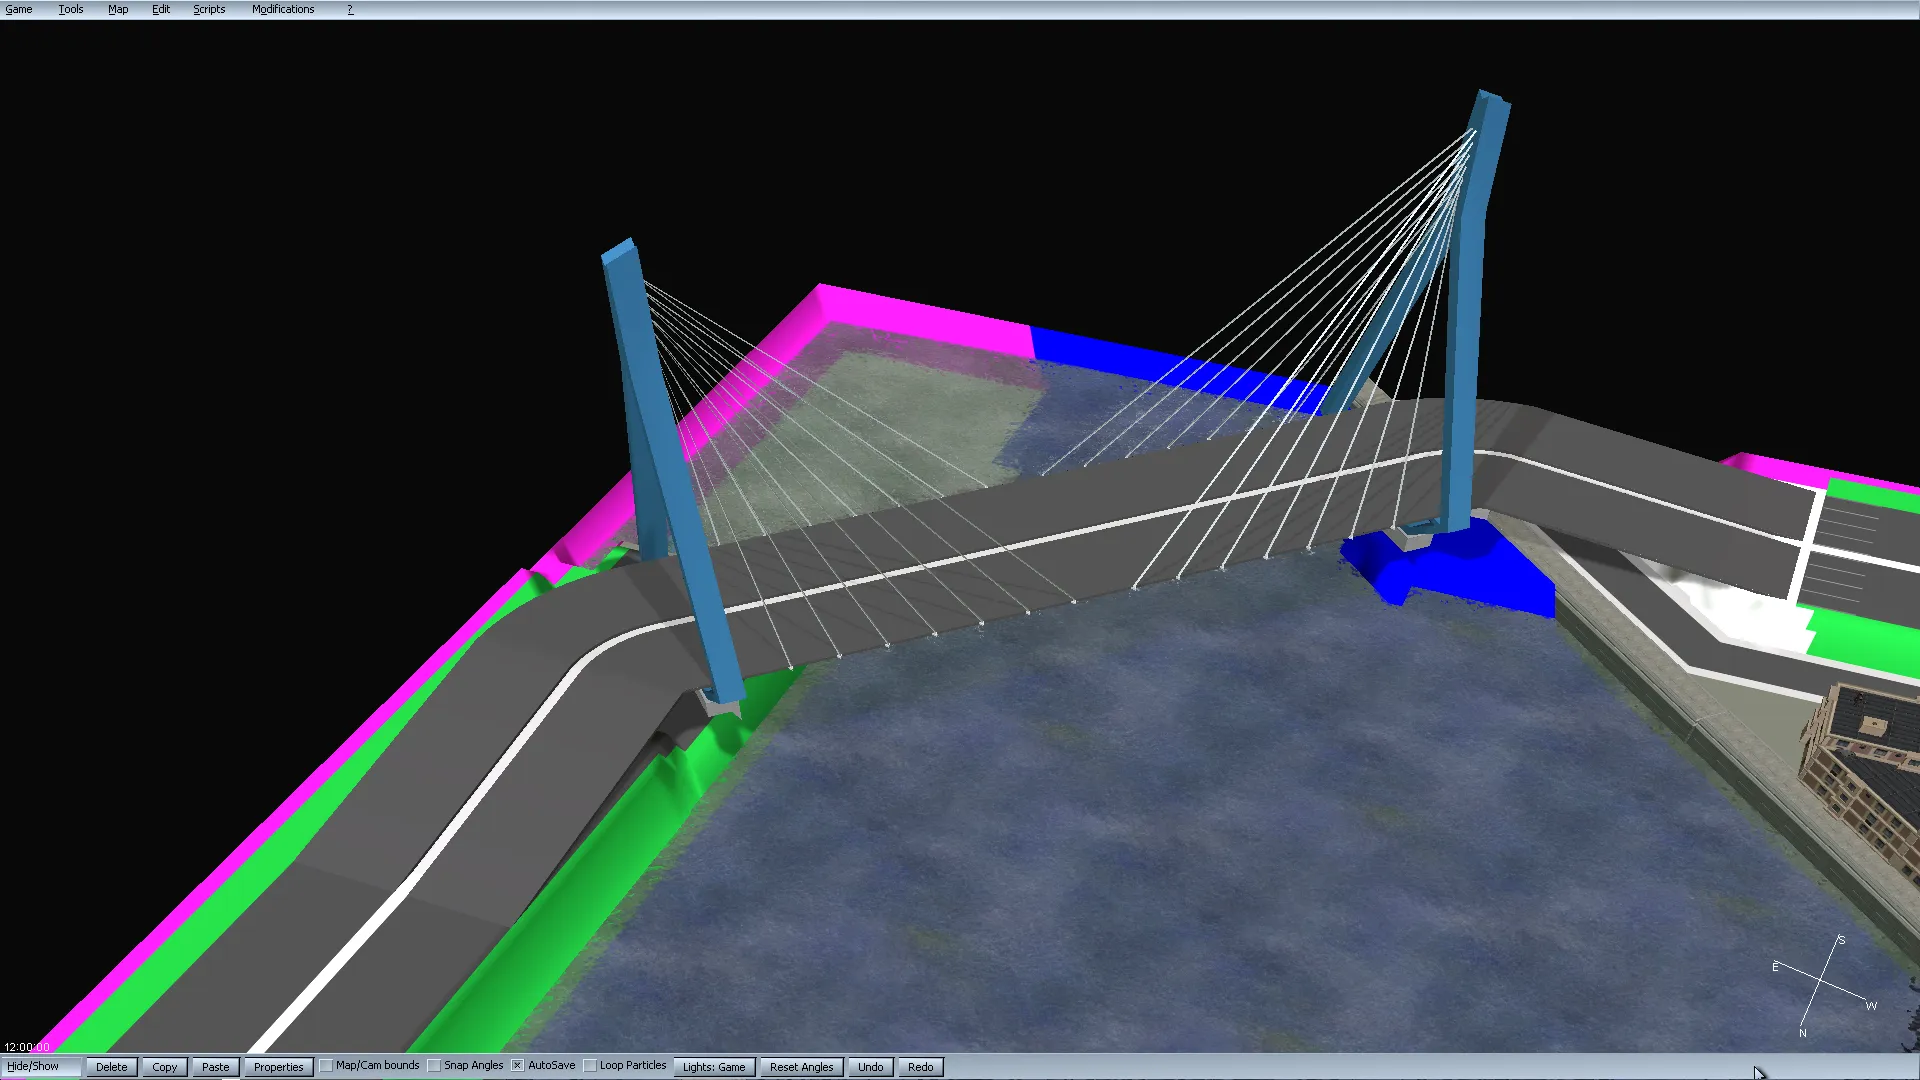
Task: Click Reset Angles button
Action: (801, 1067)
